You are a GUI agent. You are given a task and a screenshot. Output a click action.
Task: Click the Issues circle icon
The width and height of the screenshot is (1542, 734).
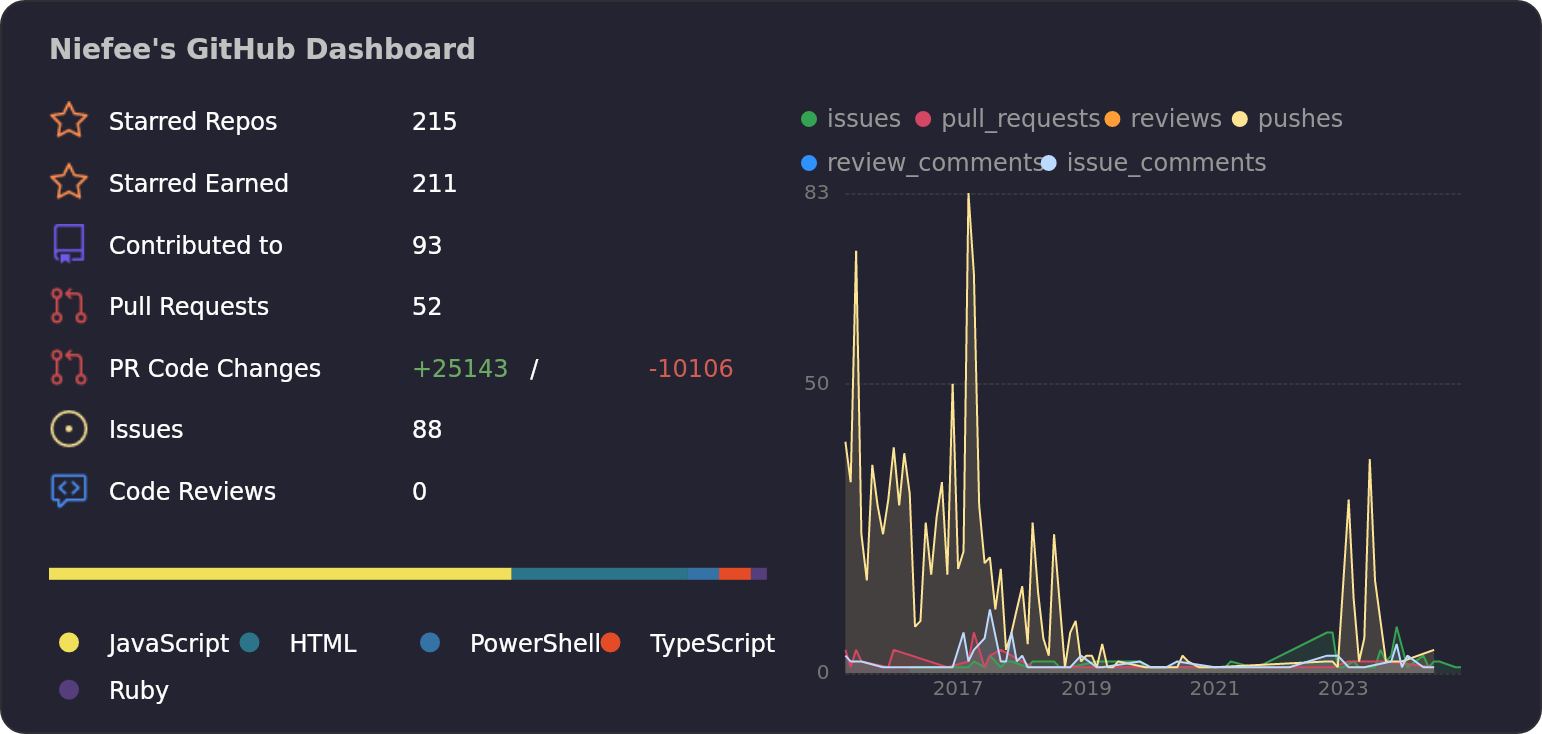[x=68, y=429]
